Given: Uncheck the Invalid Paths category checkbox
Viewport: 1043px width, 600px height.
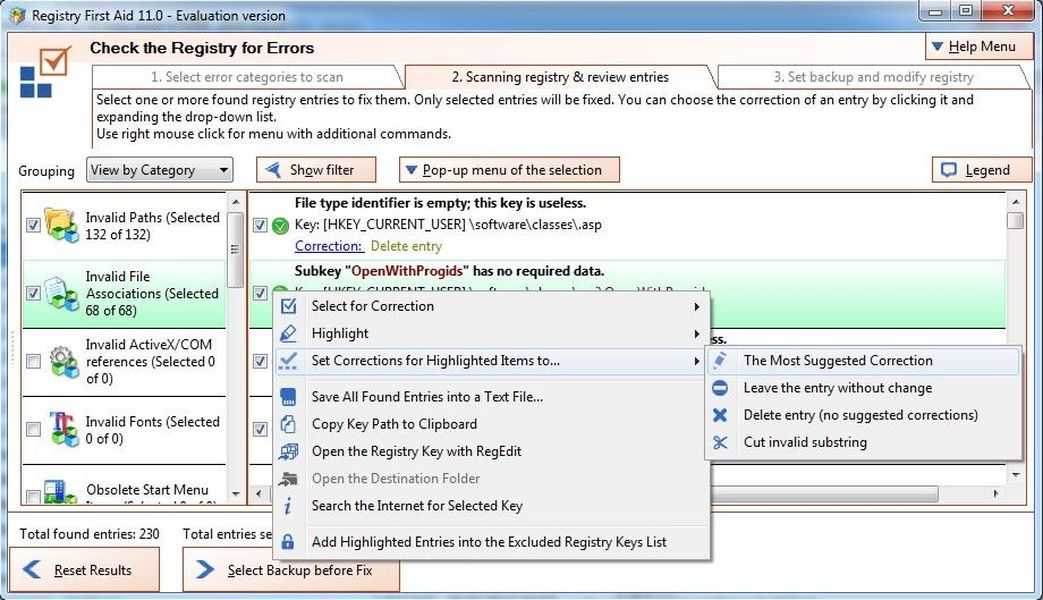Looking at the screenshot, I should 33,224.
